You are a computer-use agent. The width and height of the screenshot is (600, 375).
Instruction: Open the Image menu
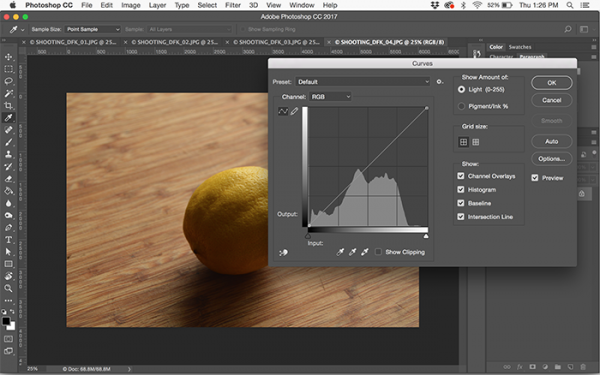[x=131, y=5]
